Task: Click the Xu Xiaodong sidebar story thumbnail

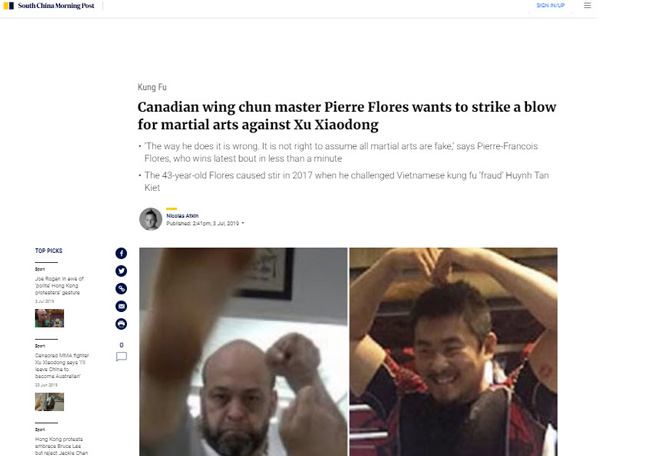Action: point(50,402)
